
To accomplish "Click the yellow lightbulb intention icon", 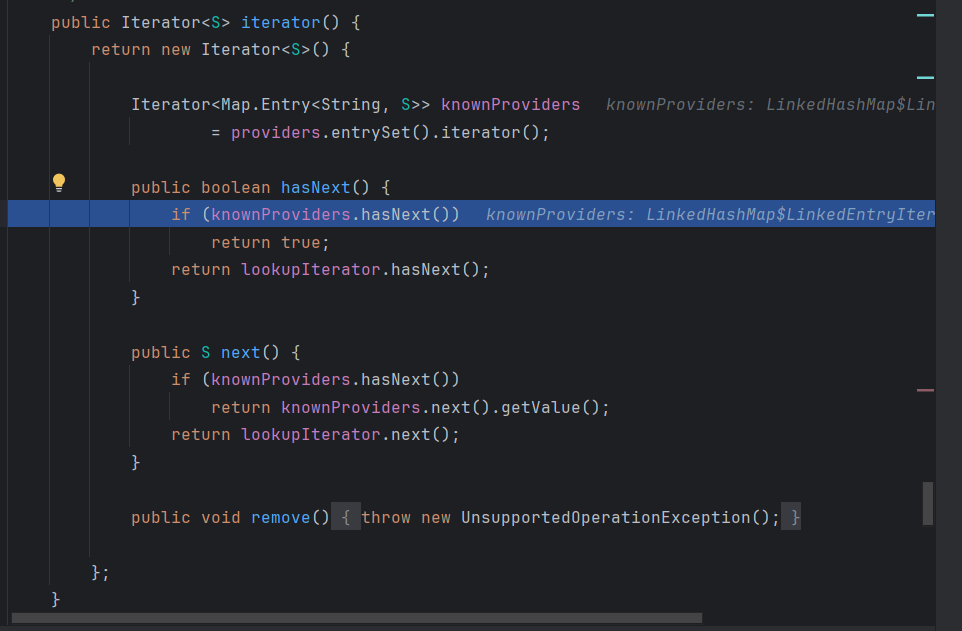I will point(59,182).
